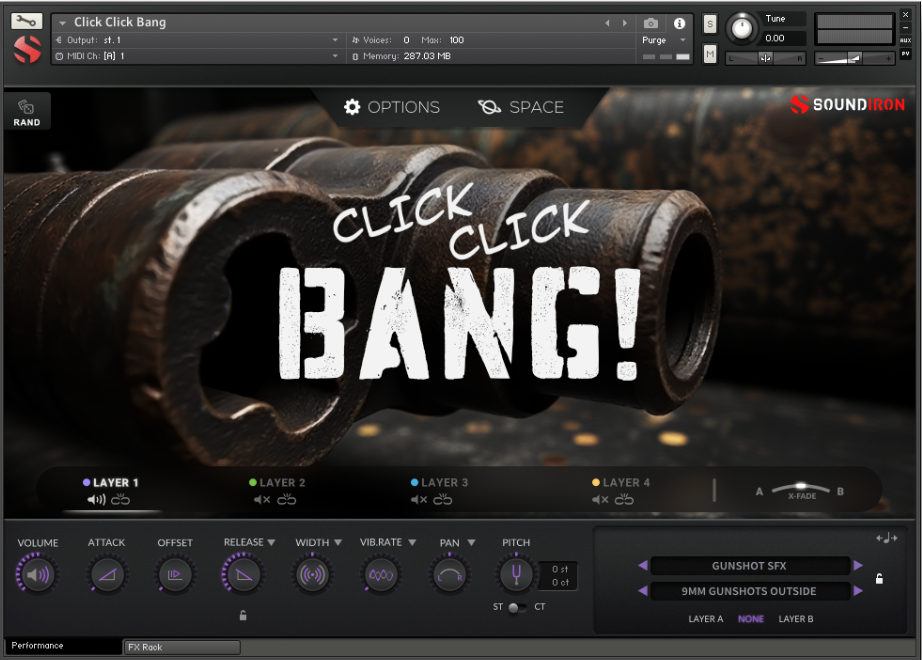Click the wrench edit icon top-left
The image size is (922, 660).
pos(27,19)
